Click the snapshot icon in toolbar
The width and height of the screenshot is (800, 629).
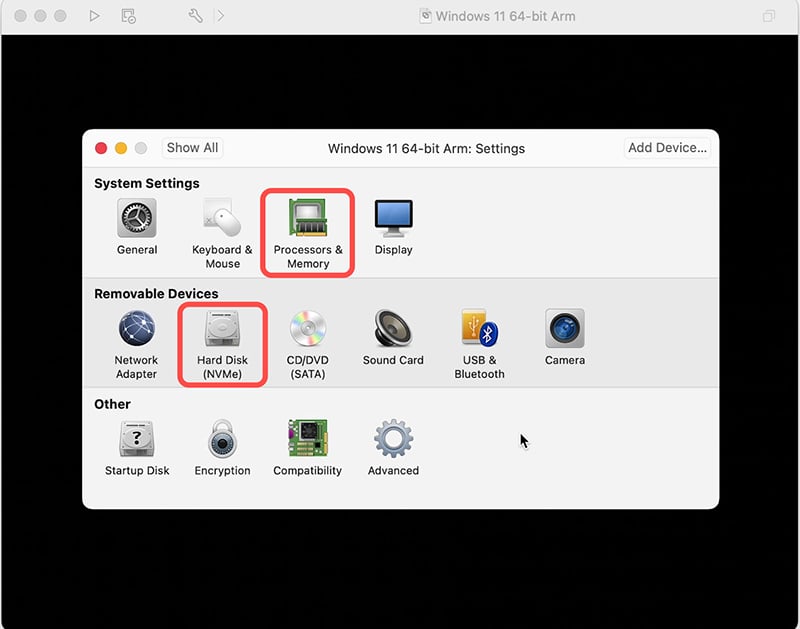128,16
